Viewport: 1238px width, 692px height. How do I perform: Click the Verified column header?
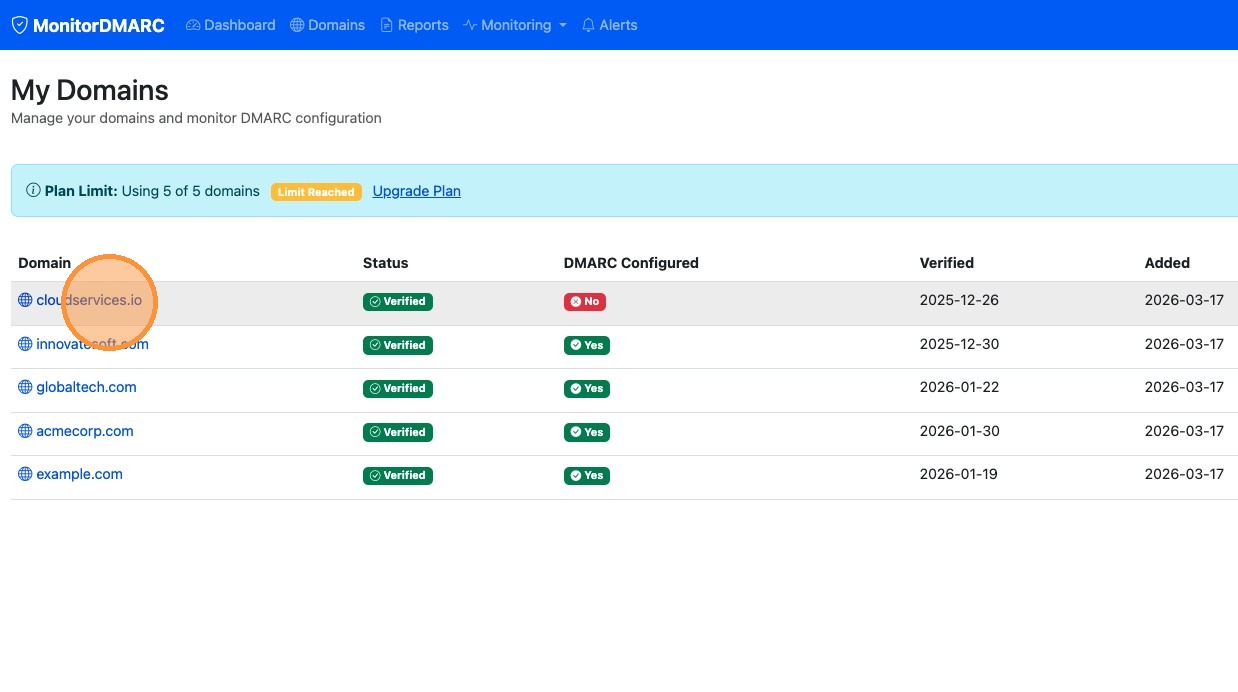(x=947, y=263)
